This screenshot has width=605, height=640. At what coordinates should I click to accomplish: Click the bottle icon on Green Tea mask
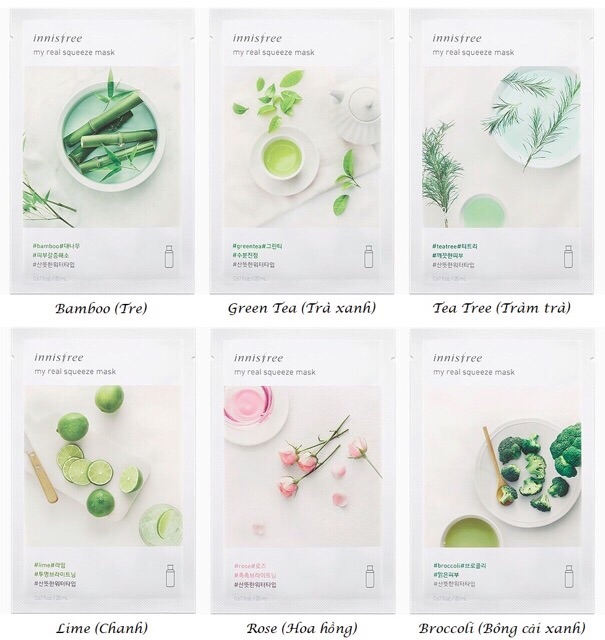(x=368, y=256)
